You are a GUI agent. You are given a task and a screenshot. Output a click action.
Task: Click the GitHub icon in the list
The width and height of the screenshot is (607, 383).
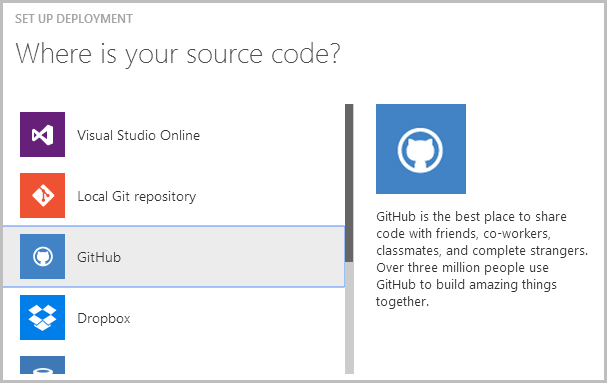(42, 256)
